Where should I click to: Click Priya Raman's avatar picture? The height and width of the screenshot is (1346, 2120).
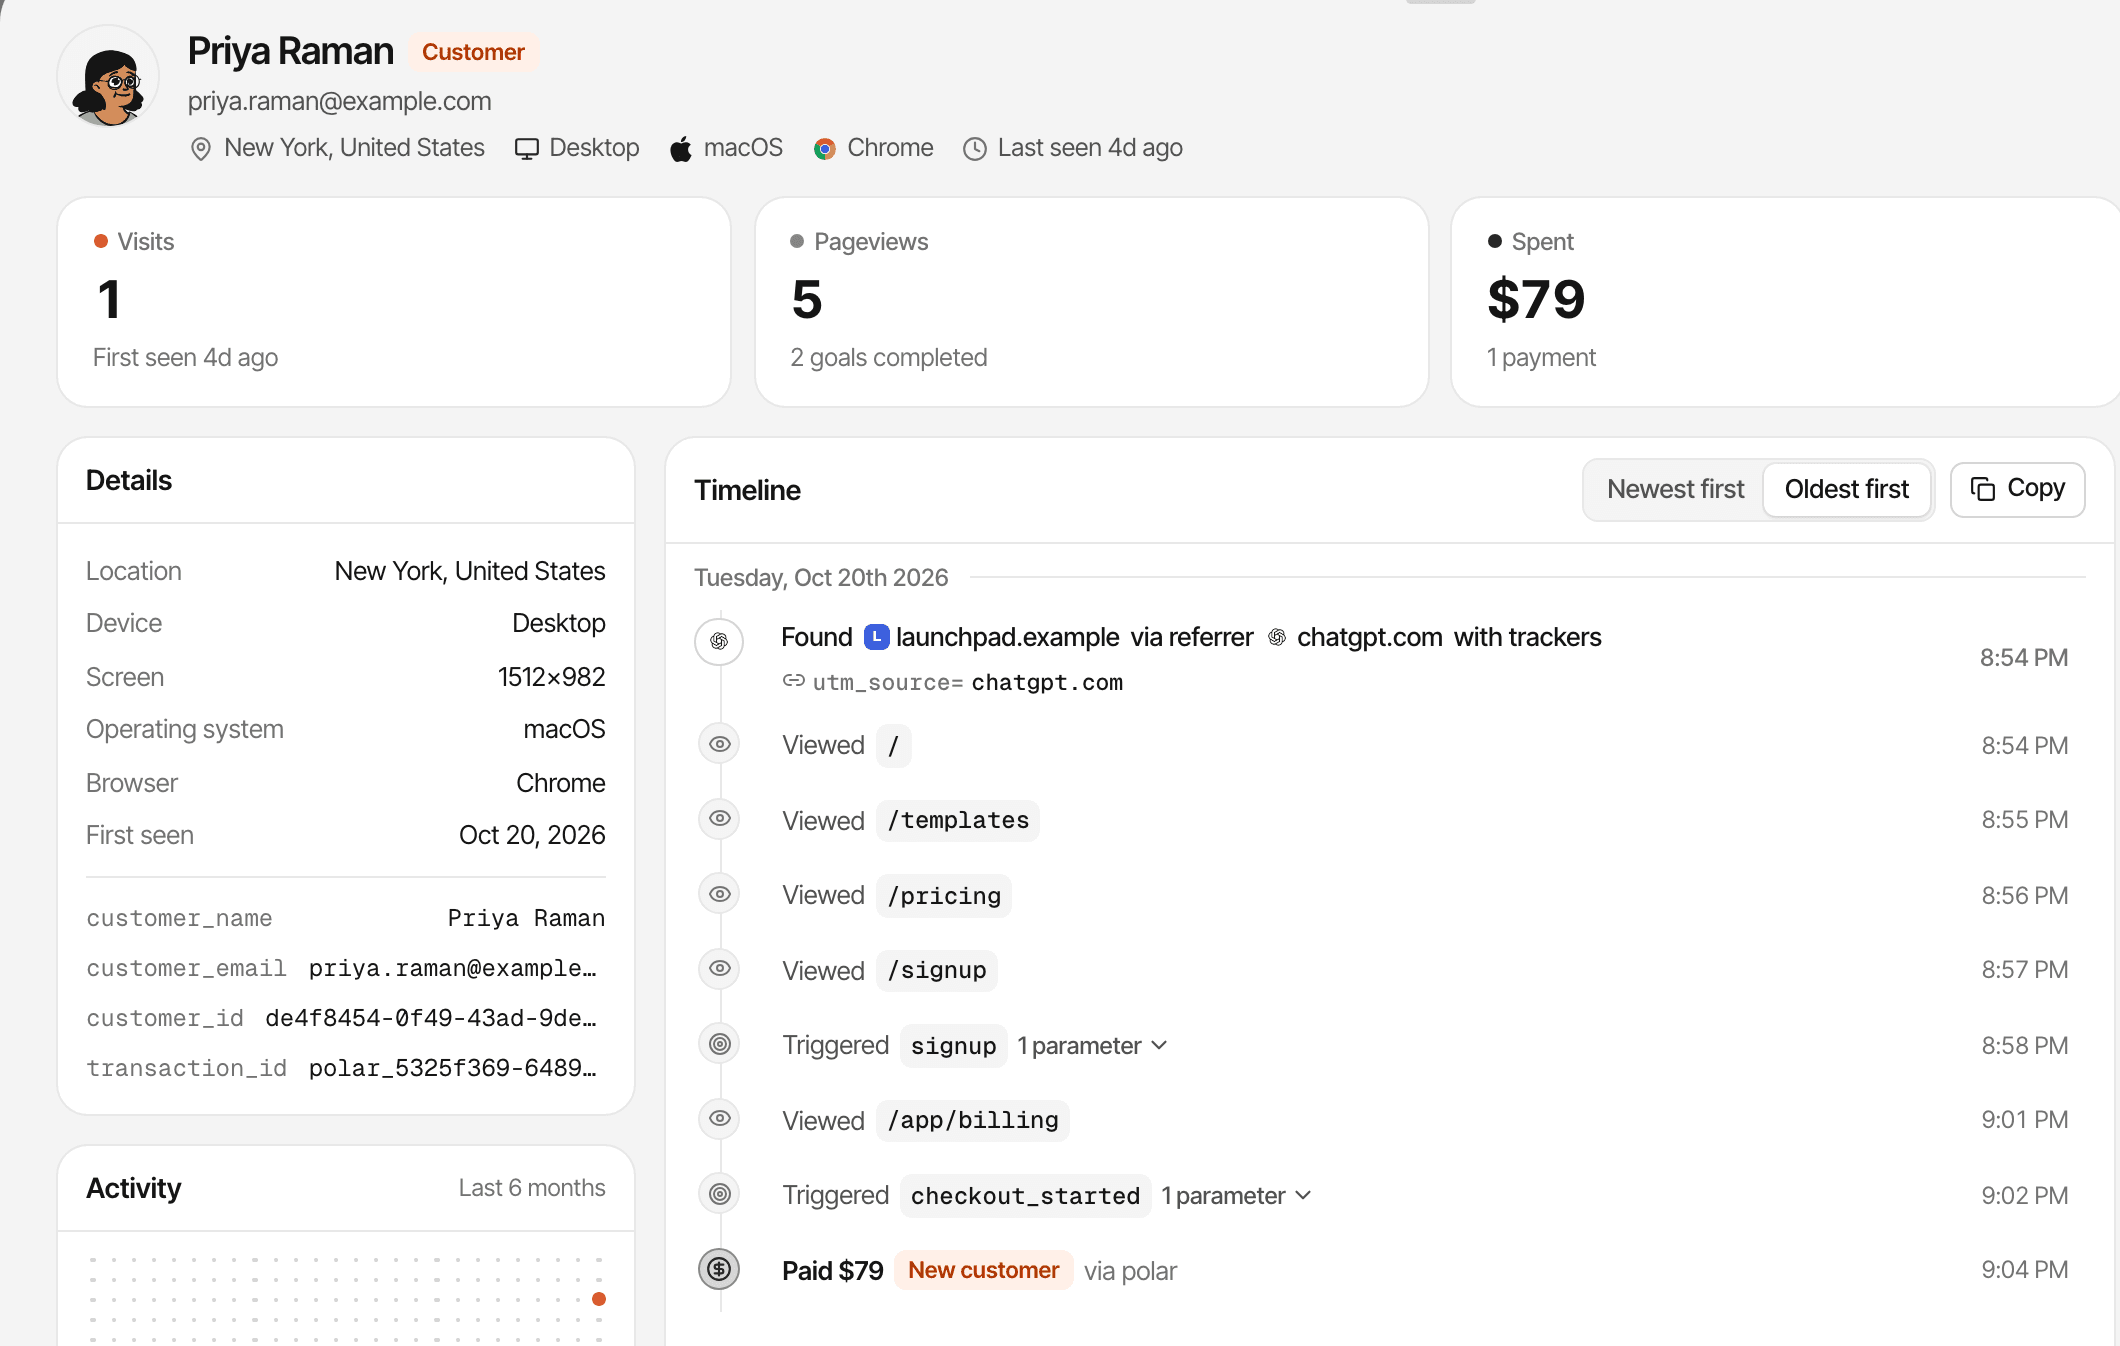109,77
